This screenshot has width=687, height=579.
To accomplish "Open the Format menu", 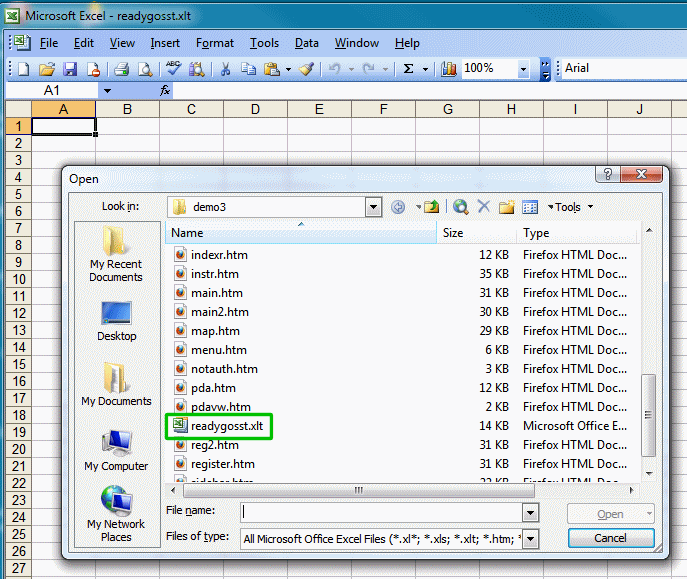I will pos(215,43).
